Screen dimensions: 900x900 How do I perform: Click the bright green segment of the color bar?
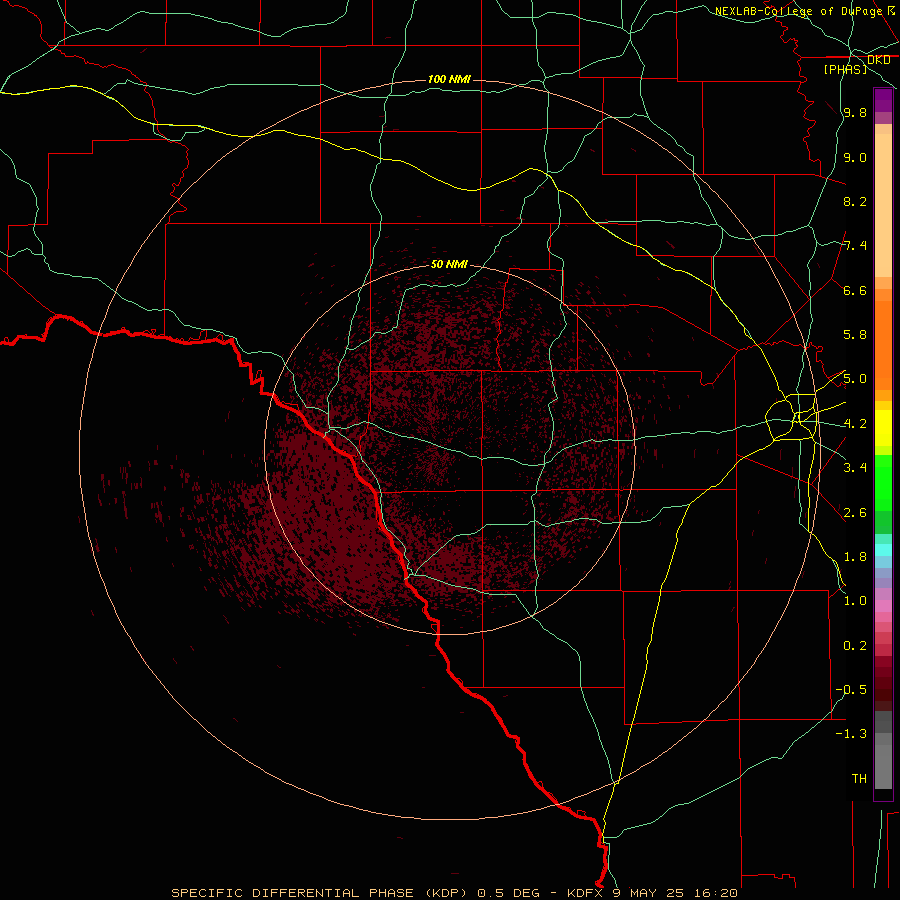[x=883, y=483]
